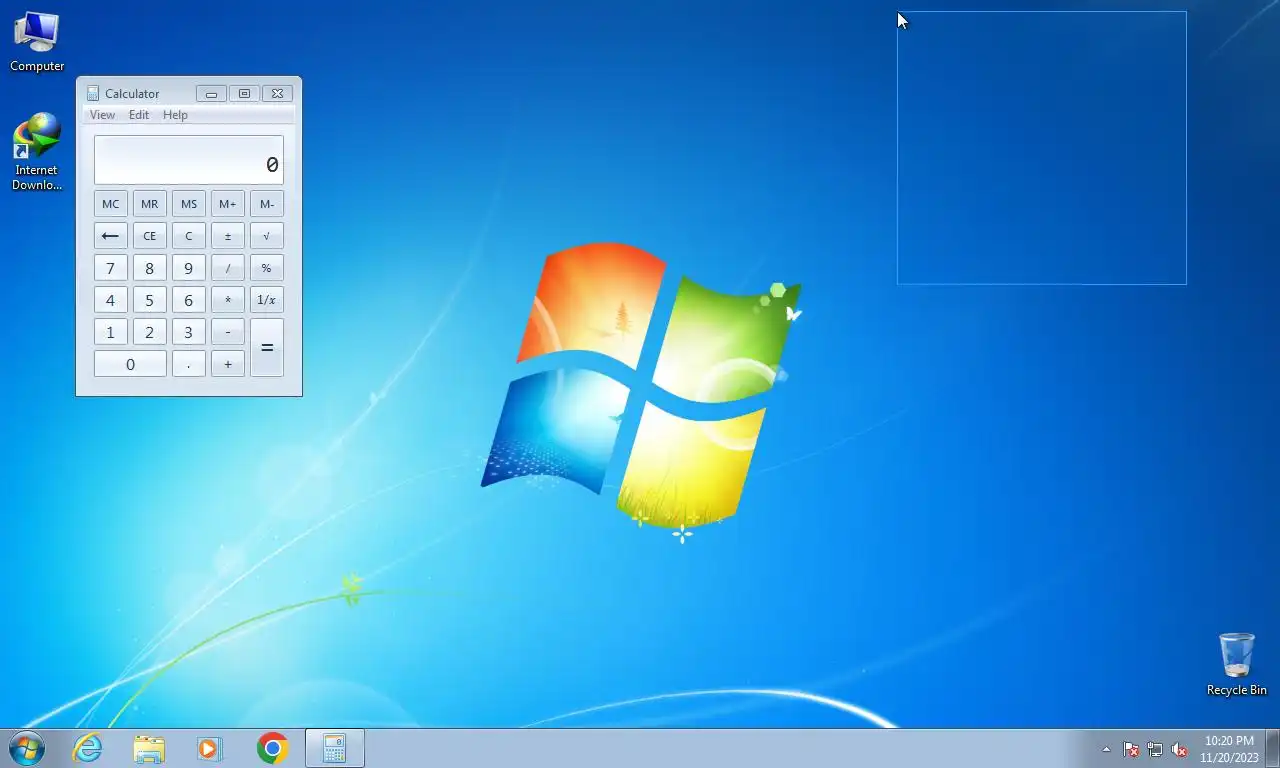Click the multiply * key
This screenshot has width=1280, height=768.
click(228, 300)
